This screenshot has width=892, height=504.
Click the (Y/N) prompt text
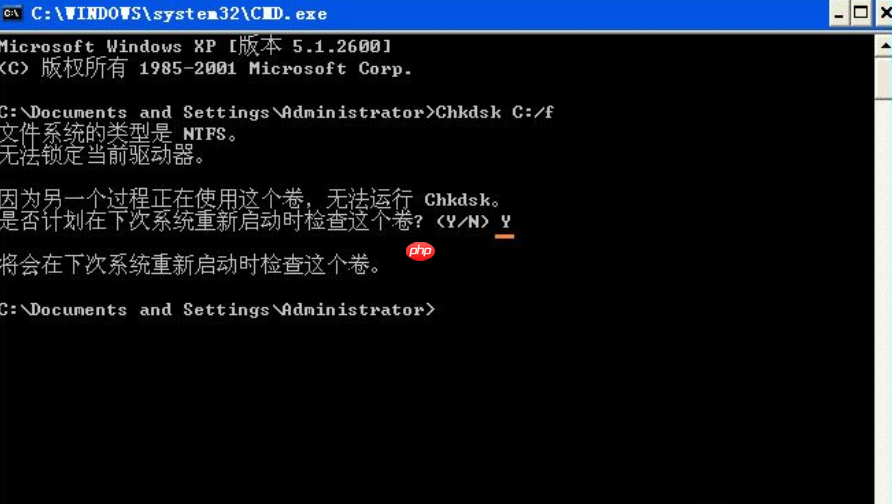pyautogui.click(x=462, y=222)
